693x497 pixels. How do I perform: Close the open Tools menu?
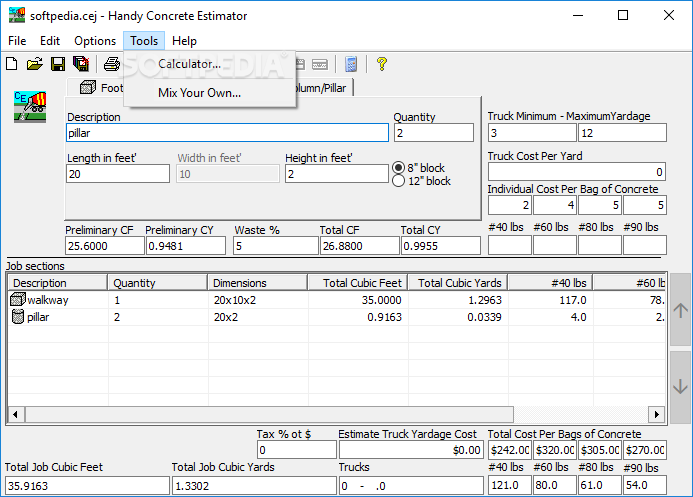click(144, 41)
